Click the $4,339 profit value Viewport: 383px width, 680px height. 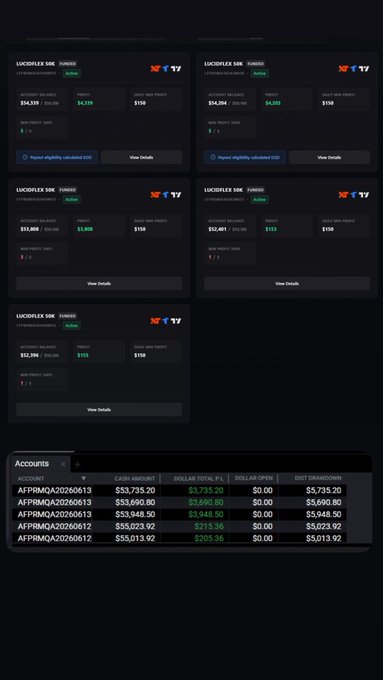(85, 103)
